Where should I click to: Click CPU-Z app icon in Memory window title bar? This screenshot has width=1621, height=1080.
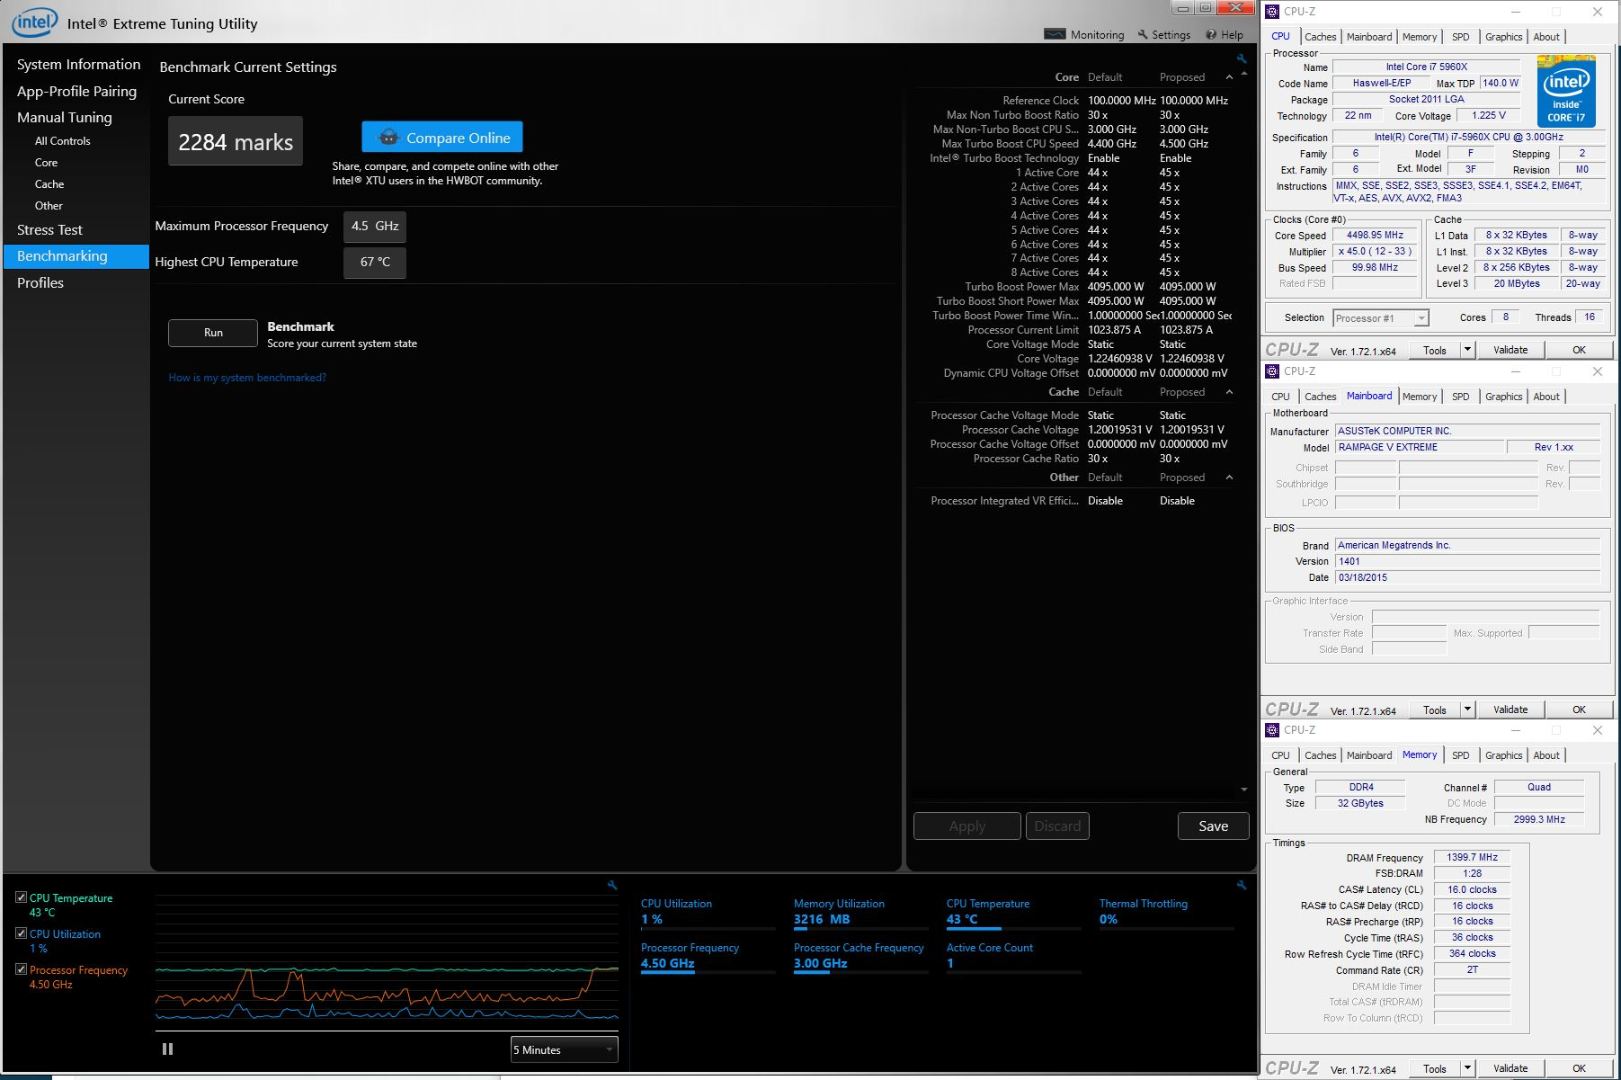[1272, 730]
